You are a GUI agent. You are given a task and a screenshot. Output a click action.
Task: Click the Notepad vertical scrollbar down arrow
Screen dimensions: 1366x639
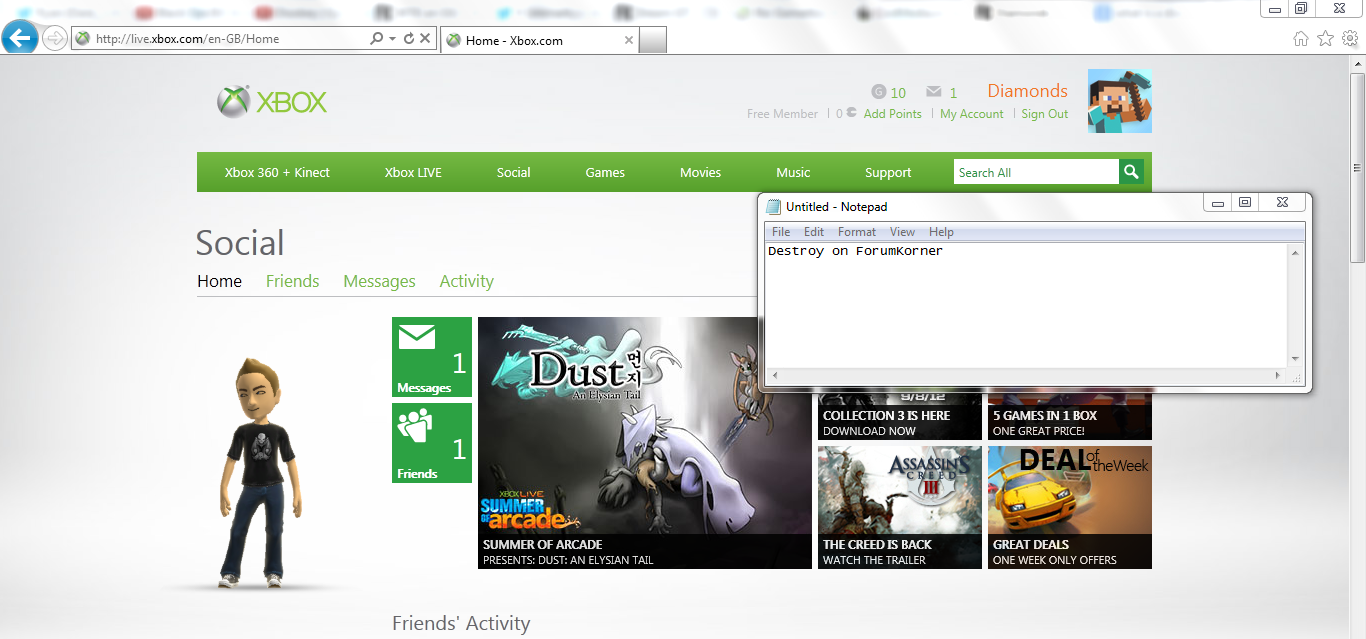coord(1296,359)
